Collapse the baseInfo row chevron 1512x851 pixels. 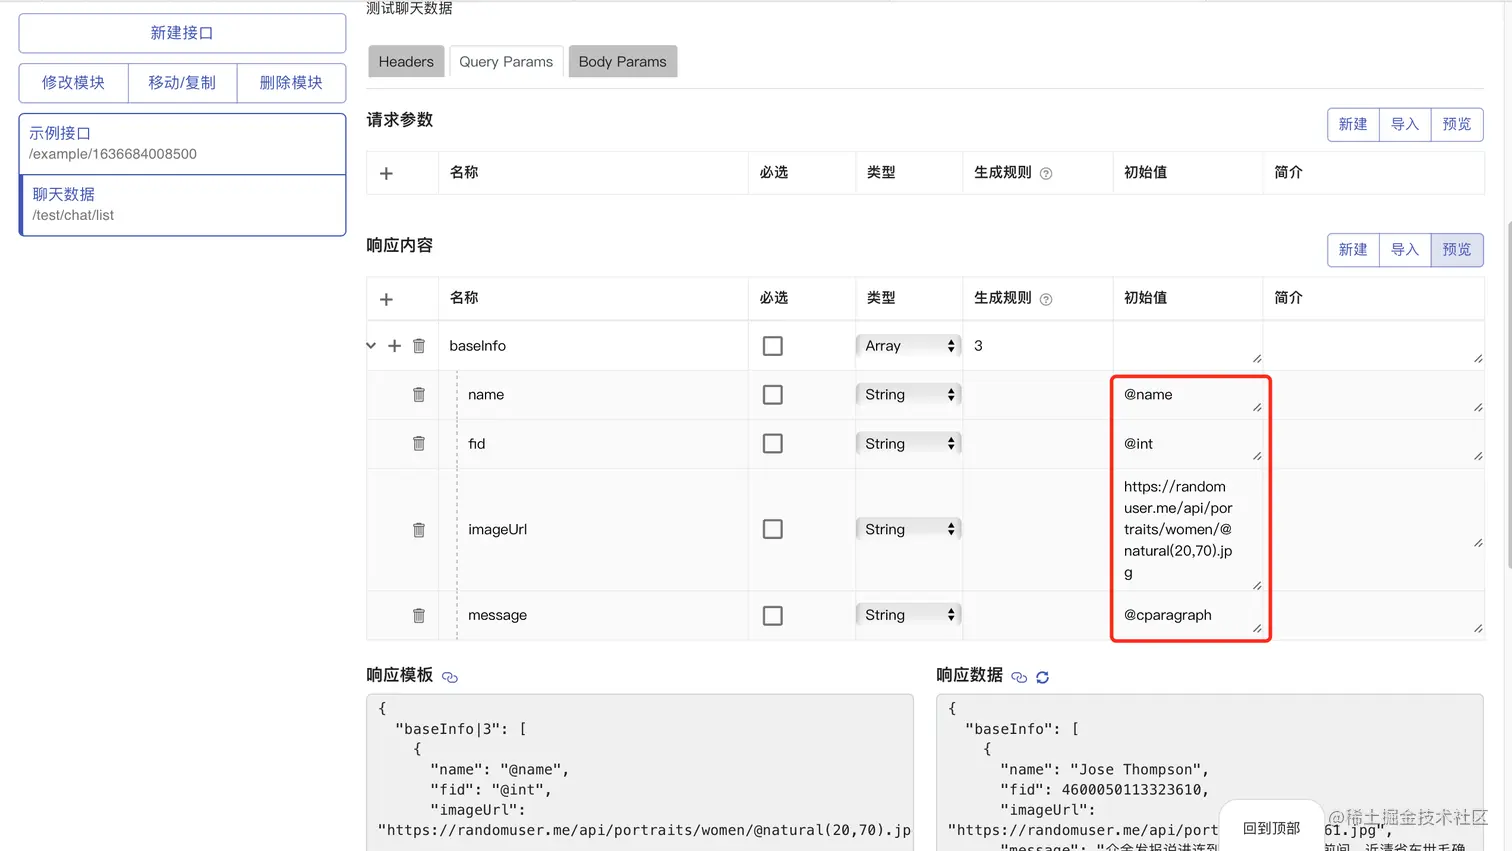(371, 345)
